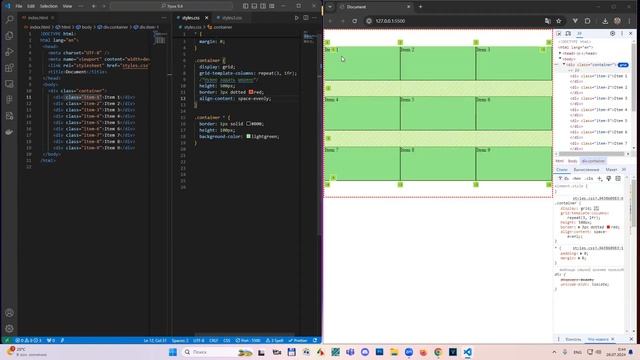The width and height of the screenshot is (640, 360).
Task: Open black #000 color swatch in VS Code
Action: tap(249, 124)
